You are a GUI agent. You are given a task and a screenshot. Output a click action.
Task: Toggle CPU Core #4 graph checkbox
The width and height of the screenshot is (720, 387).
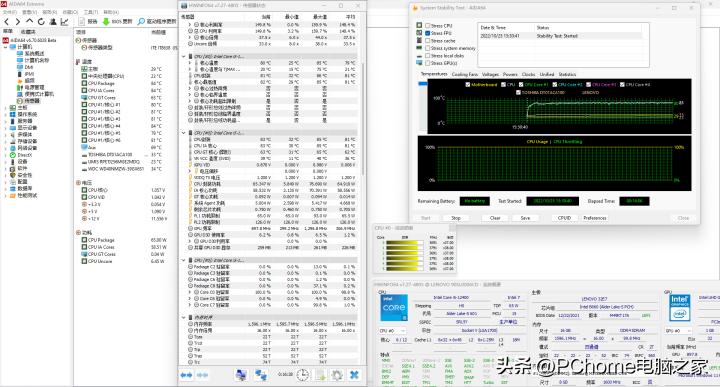(622, 84)
